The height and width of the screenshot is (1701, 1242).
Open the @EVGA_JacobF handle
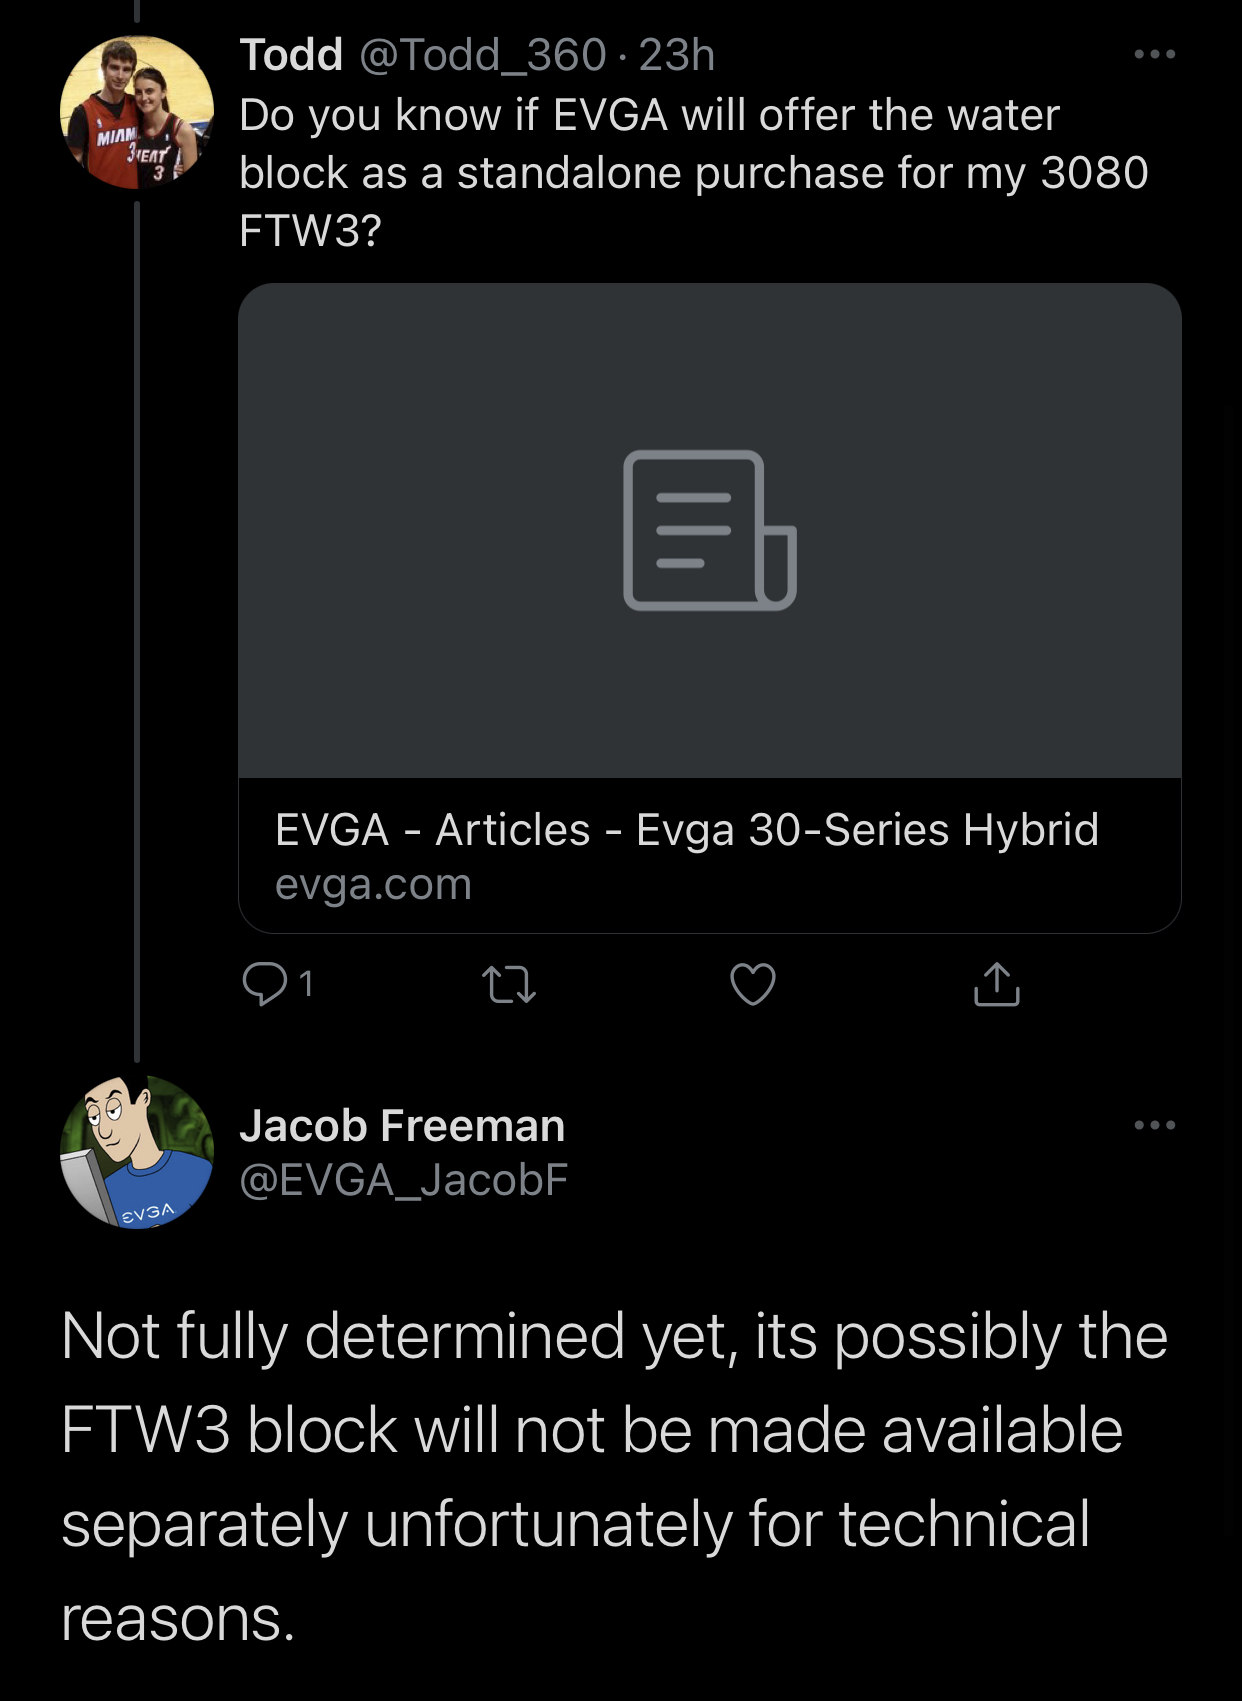(403, 1180)
